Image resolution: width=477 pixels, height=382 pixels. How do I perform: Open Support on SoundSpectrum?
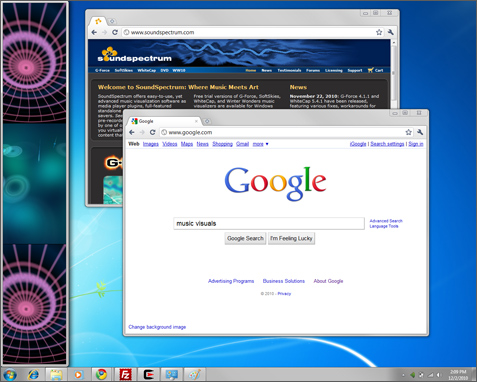pyautogui.click(x=355, y=70)
